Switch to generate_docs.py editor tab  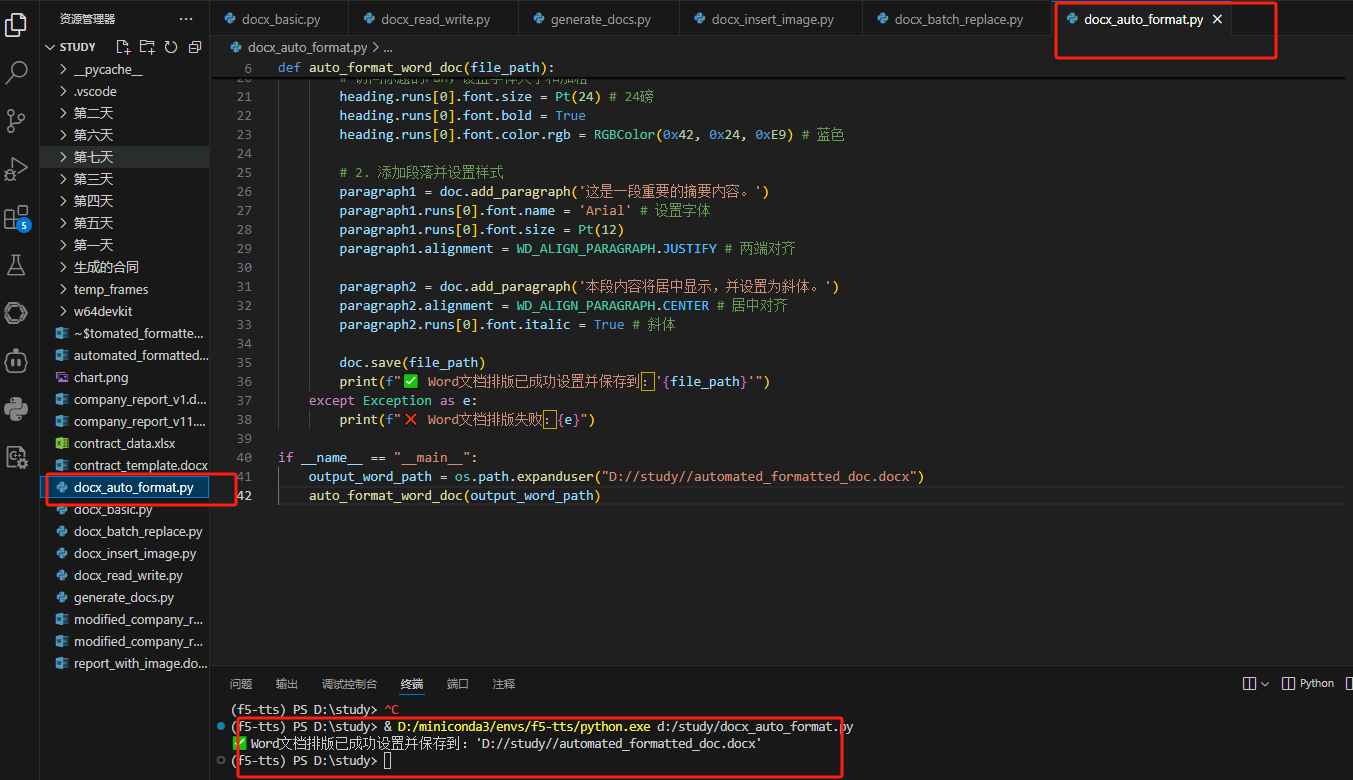coord(599,19)
